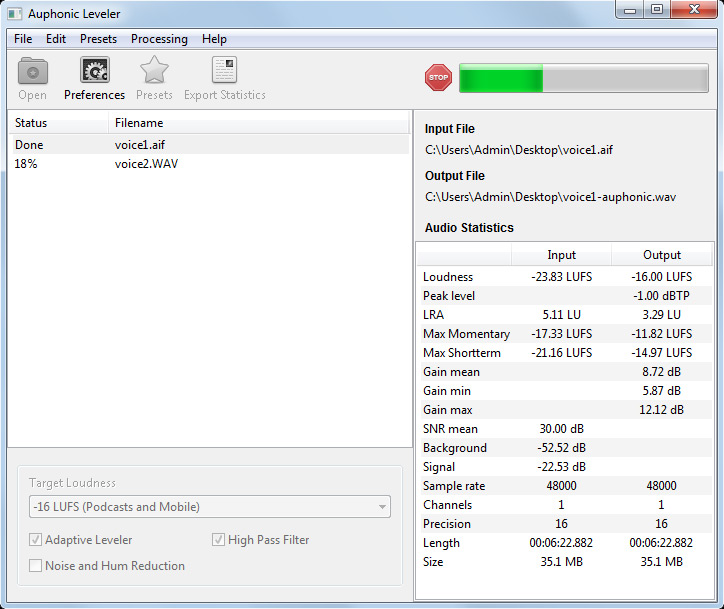Open the Preferences gear icon
The width and height of the screenshot is (724, 609).
click(x=94, y=72)
